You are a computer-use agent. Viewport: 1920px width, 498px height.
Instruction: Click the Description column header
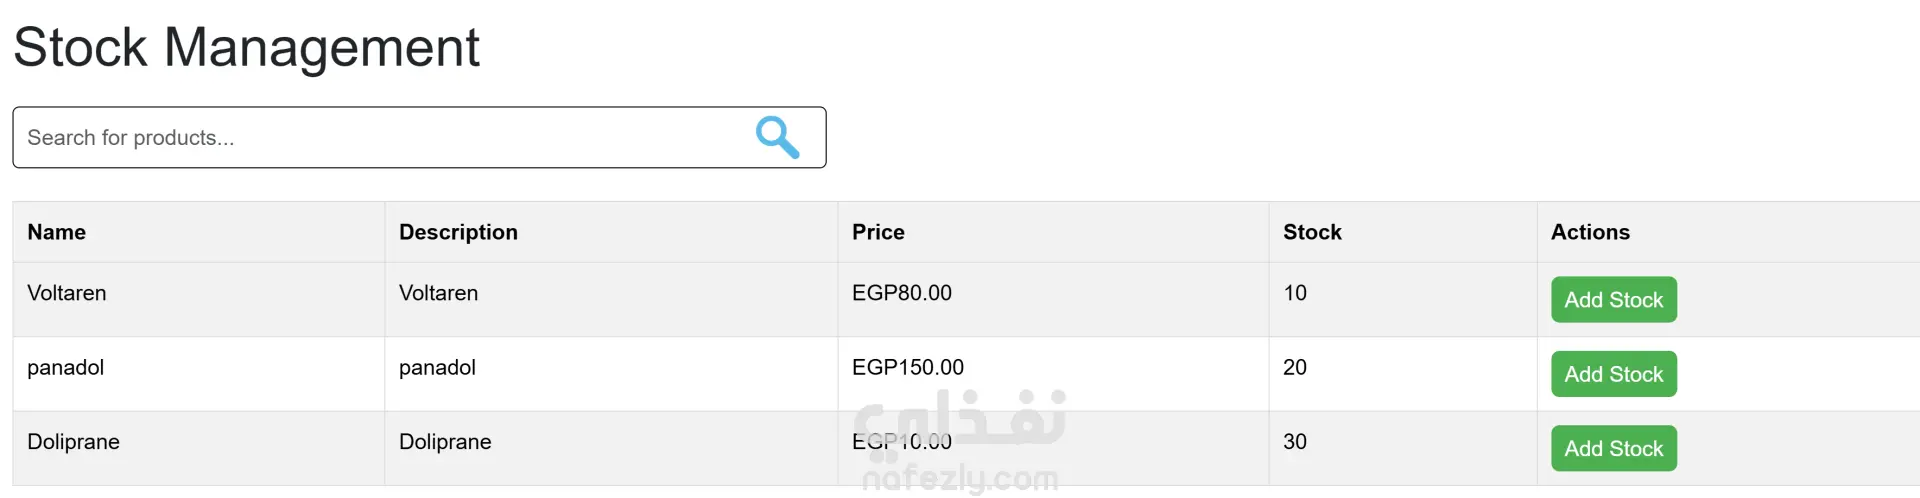click(458, 232)
